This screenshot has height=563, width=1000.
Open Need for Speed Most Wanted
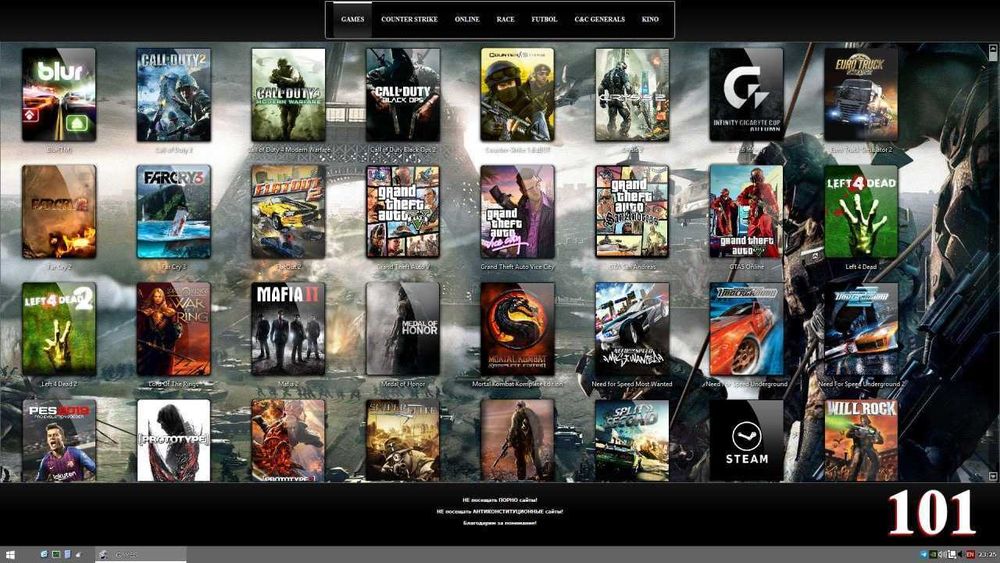632,329
